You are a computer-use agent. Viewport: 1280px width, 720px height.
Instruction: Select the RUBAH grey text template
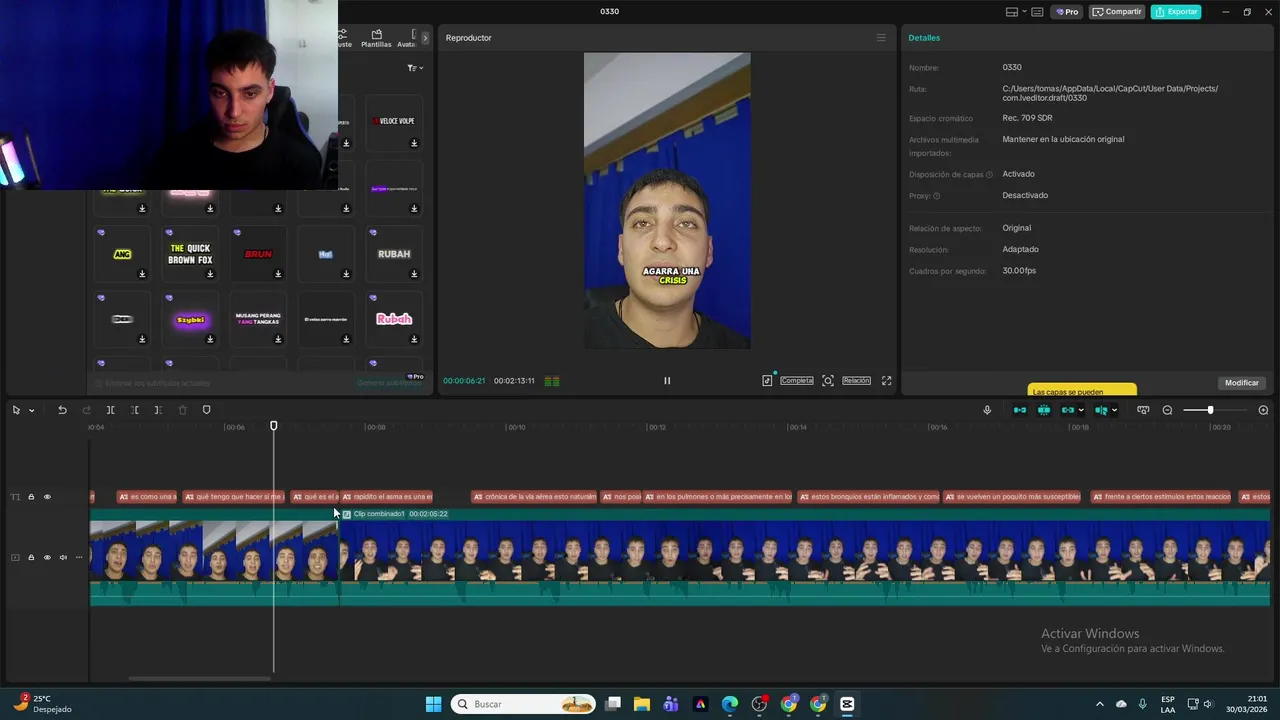pyautogui.click(x=394, y=254)
